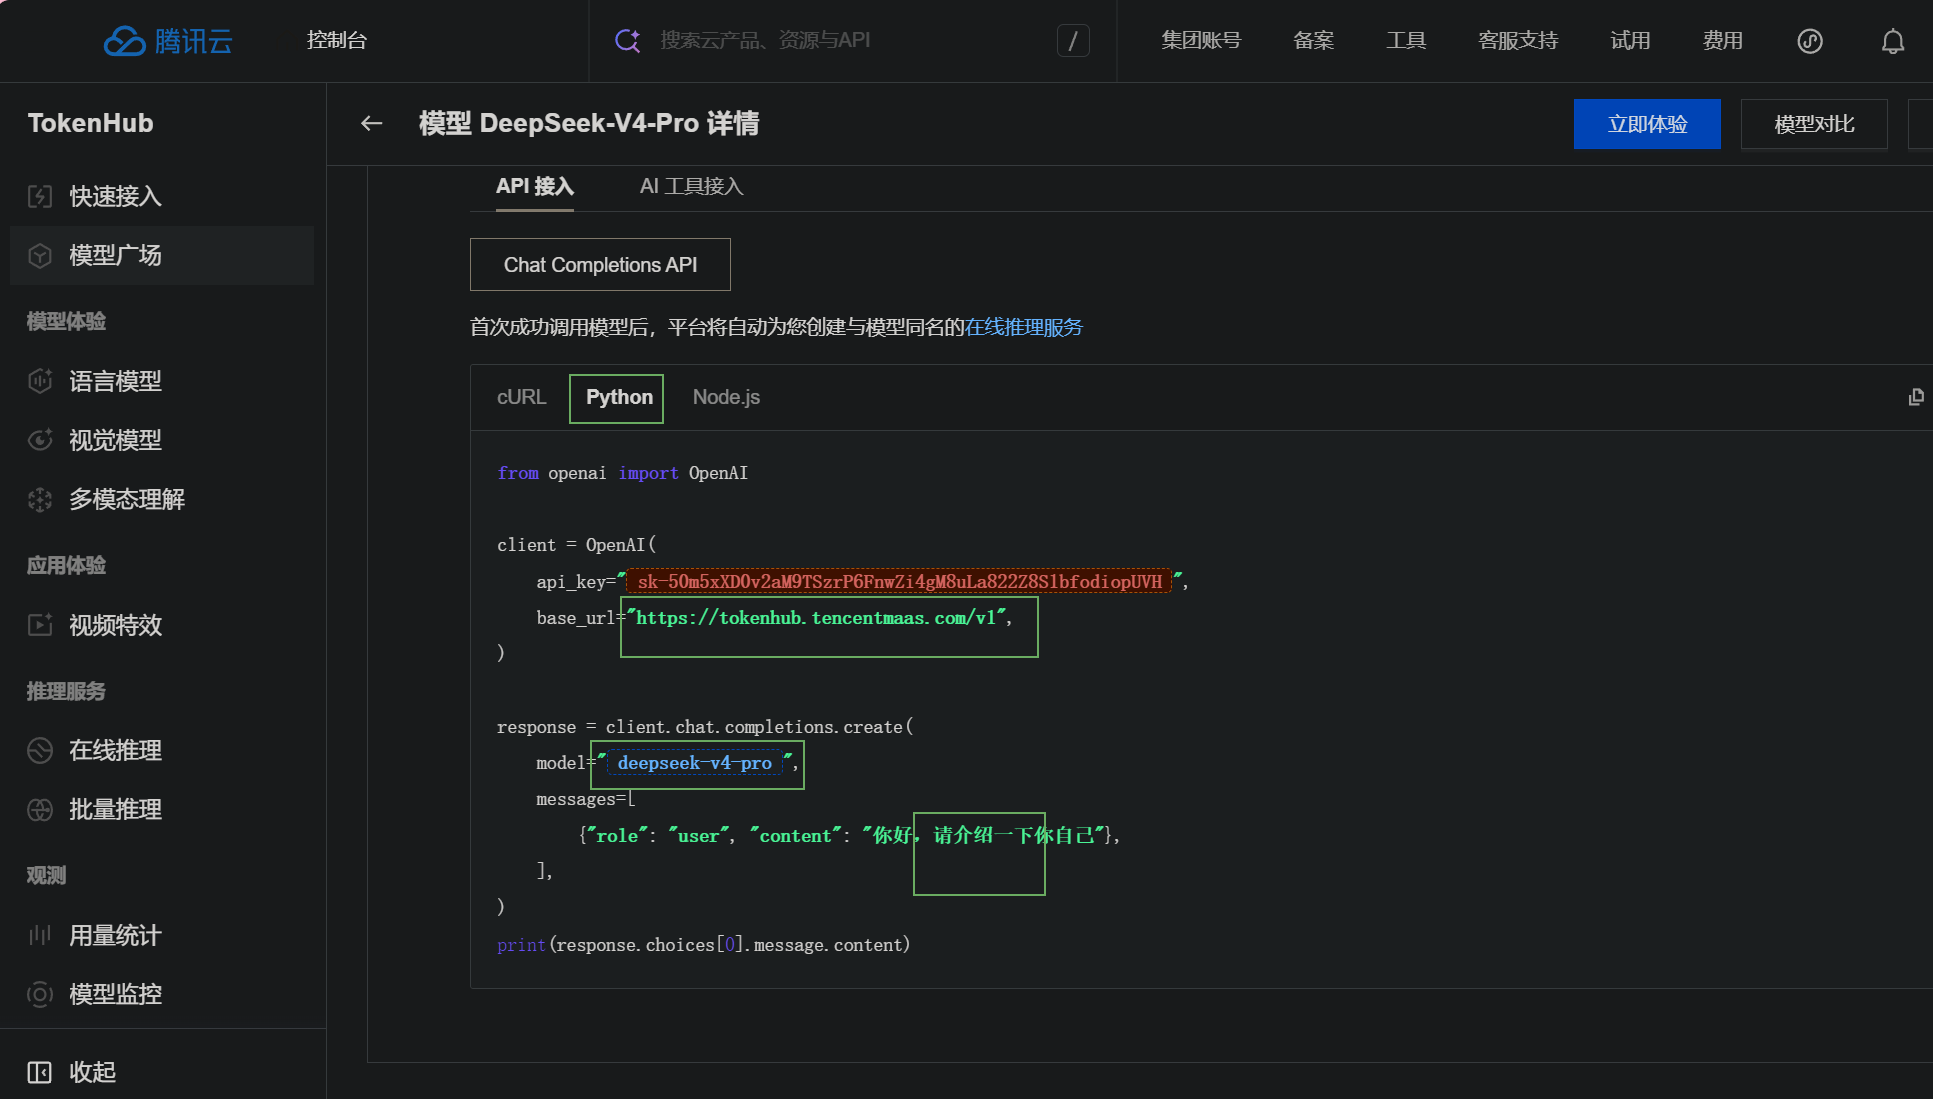The width and height of the screenshot is (1933, 1099).
Task: Click the 立即体验 button
Action: (1647, 124)
